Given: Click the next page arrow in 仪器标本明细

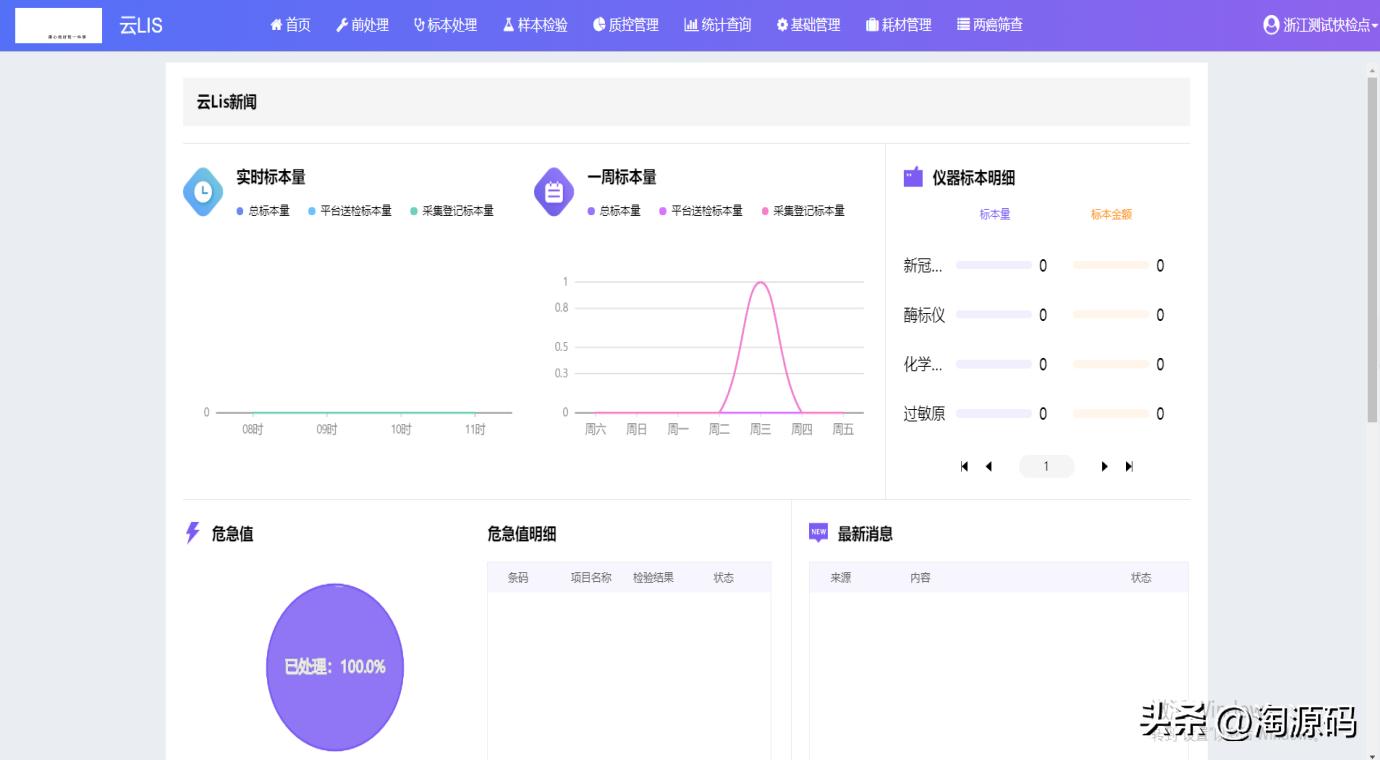Looking at the screenshot, I should point(1104,466).
